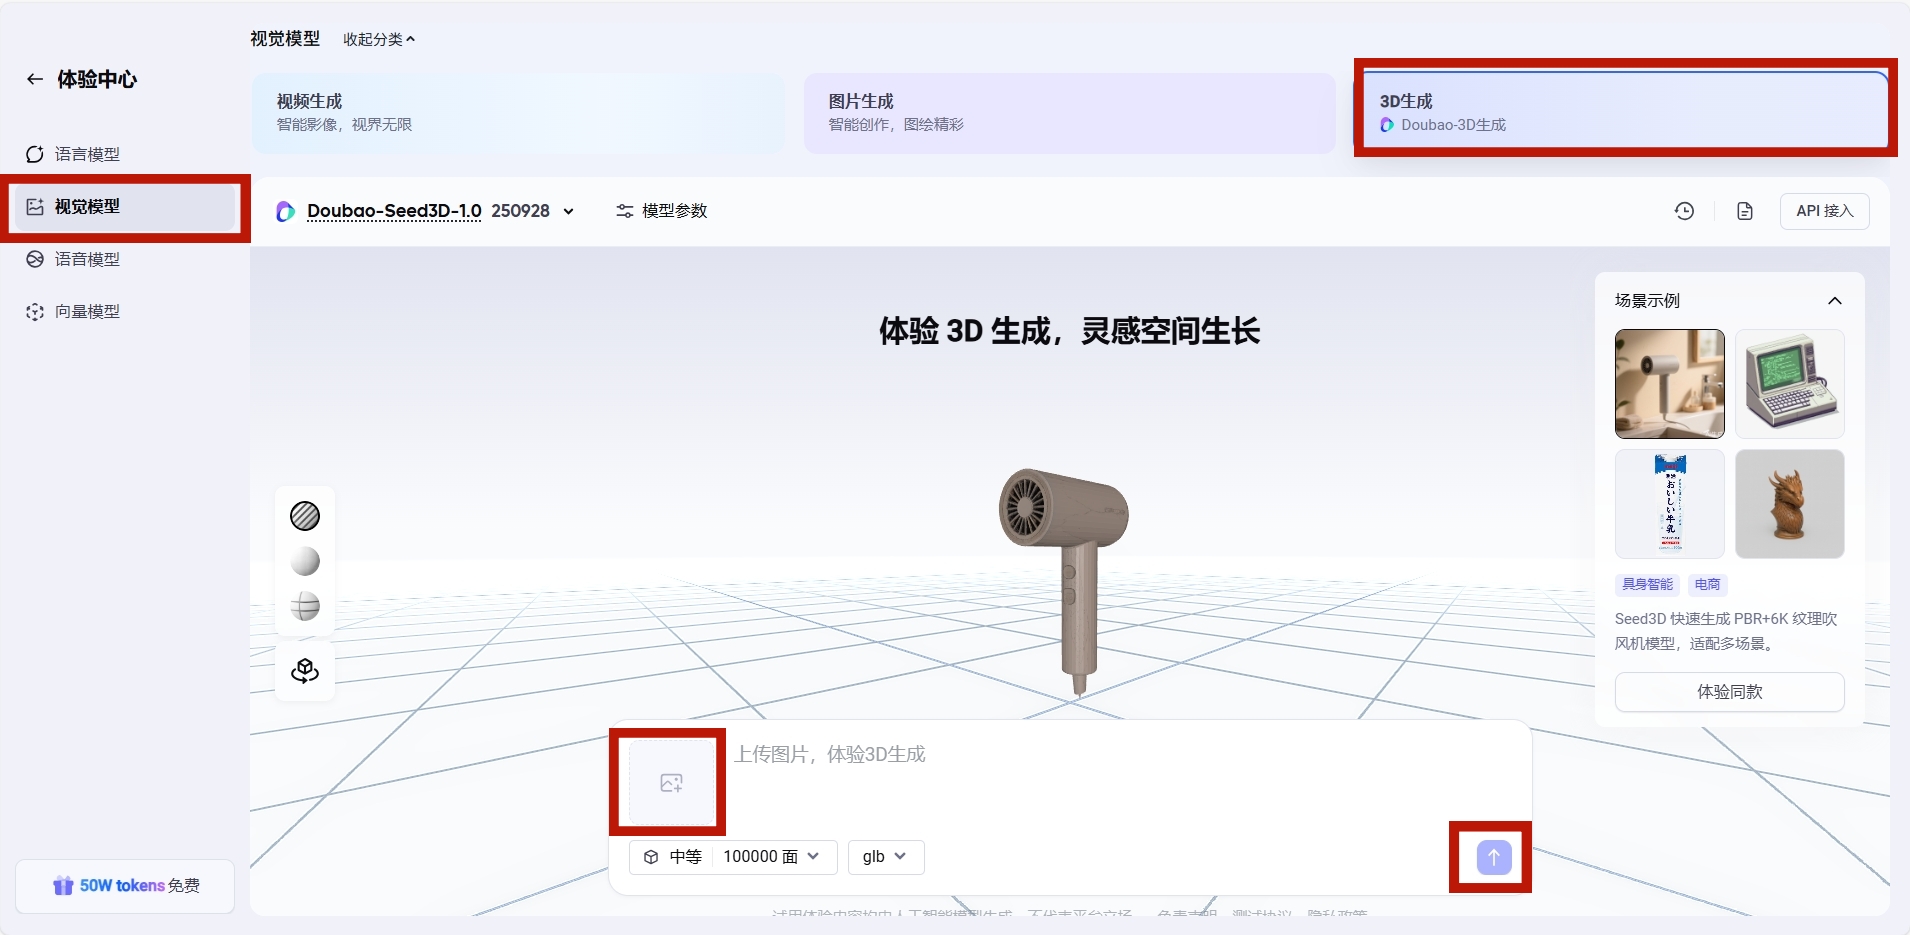Screen dimensions: 1910x935
Task: Switch to the 图片生成 tab
Action: pyautogui.click(x=1069, y=113)
